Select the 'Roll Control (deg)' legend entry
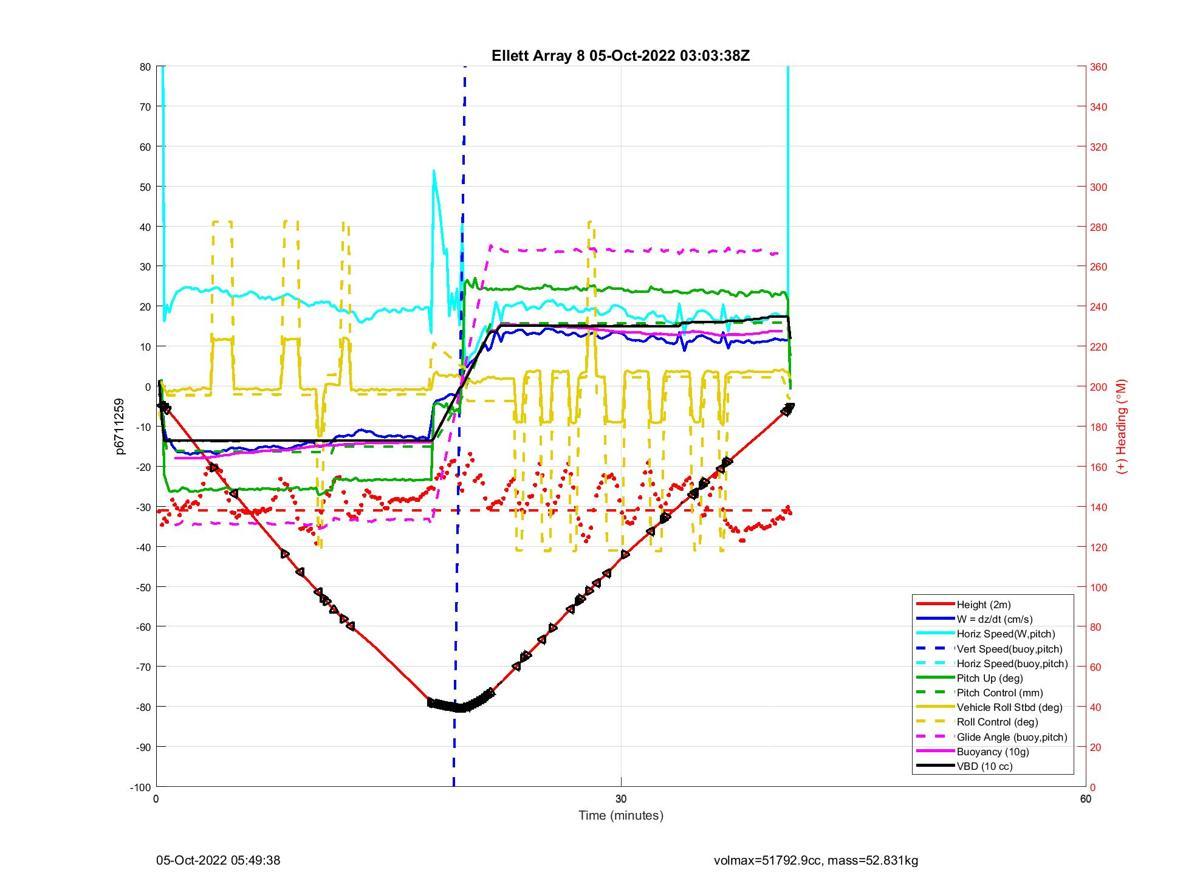This screenshot has width=1200, height=885. click(x=997, y=721)
